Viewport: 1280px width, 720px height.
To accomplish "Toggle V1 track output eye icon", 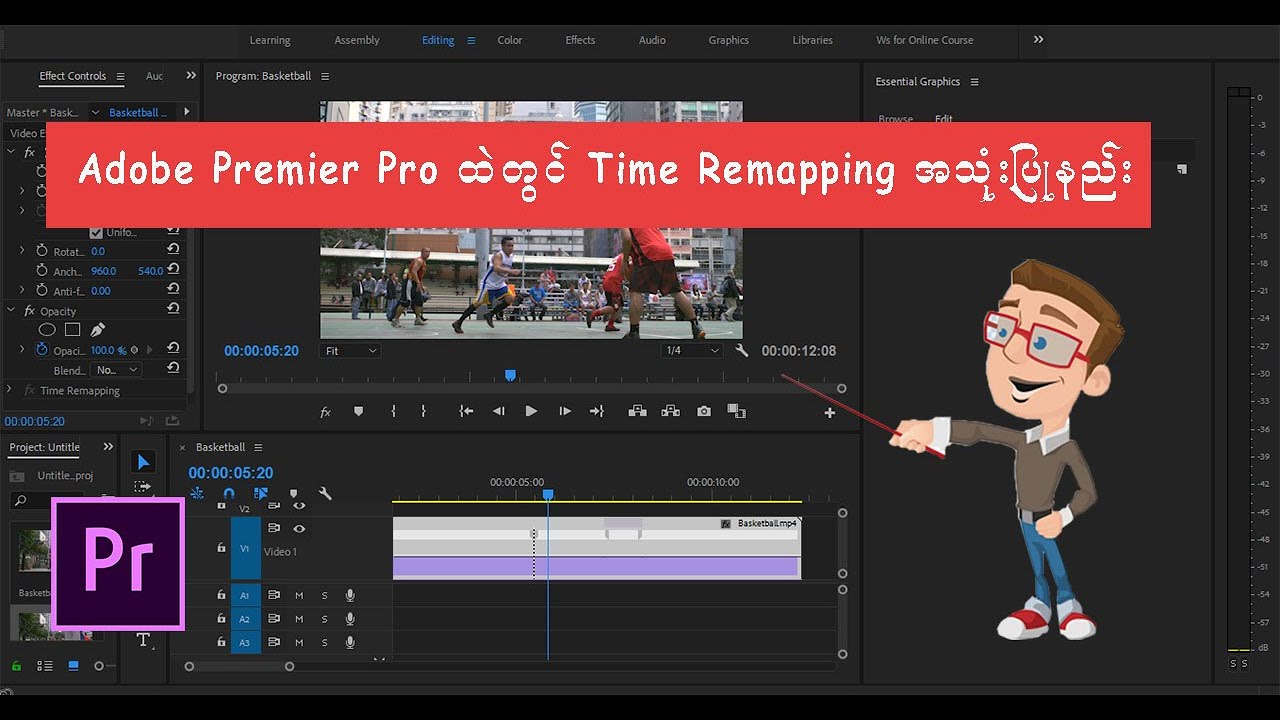I will coord(299,528).
